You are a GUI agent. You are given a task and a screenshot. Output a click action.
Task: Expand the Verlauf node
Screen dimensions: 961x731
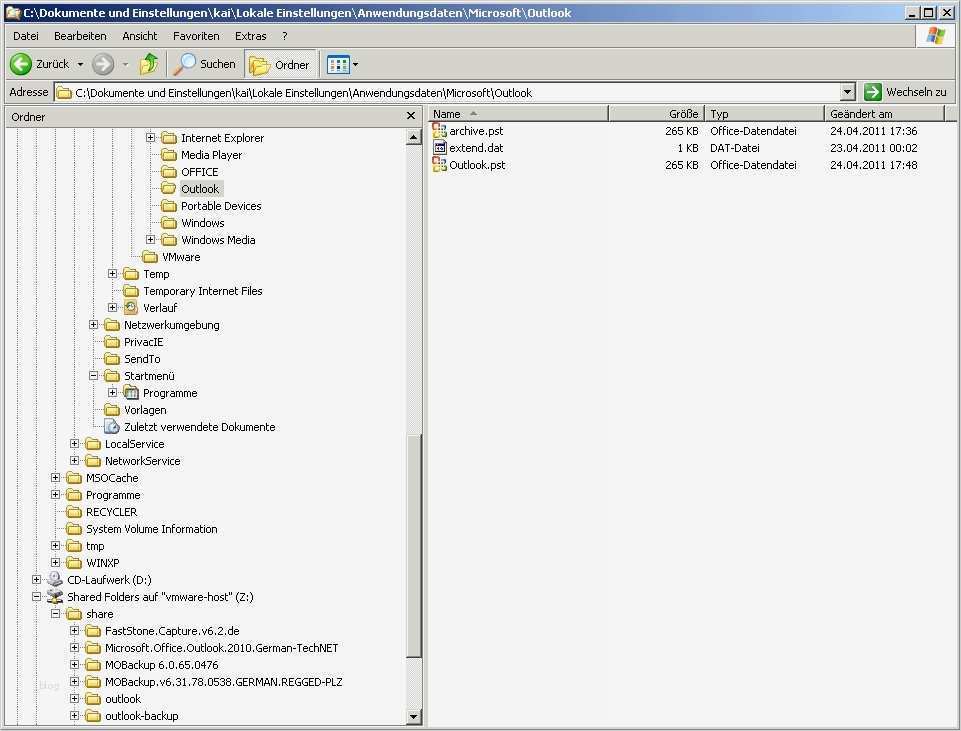112,307
